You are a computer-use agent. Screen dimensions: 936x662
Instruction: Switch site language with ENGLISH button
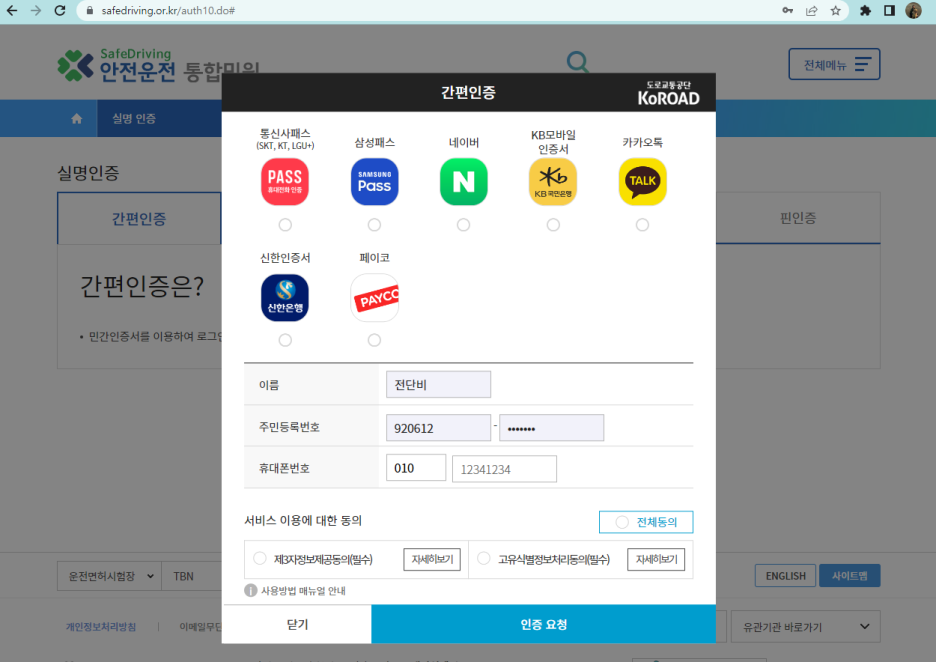[785, 576]
